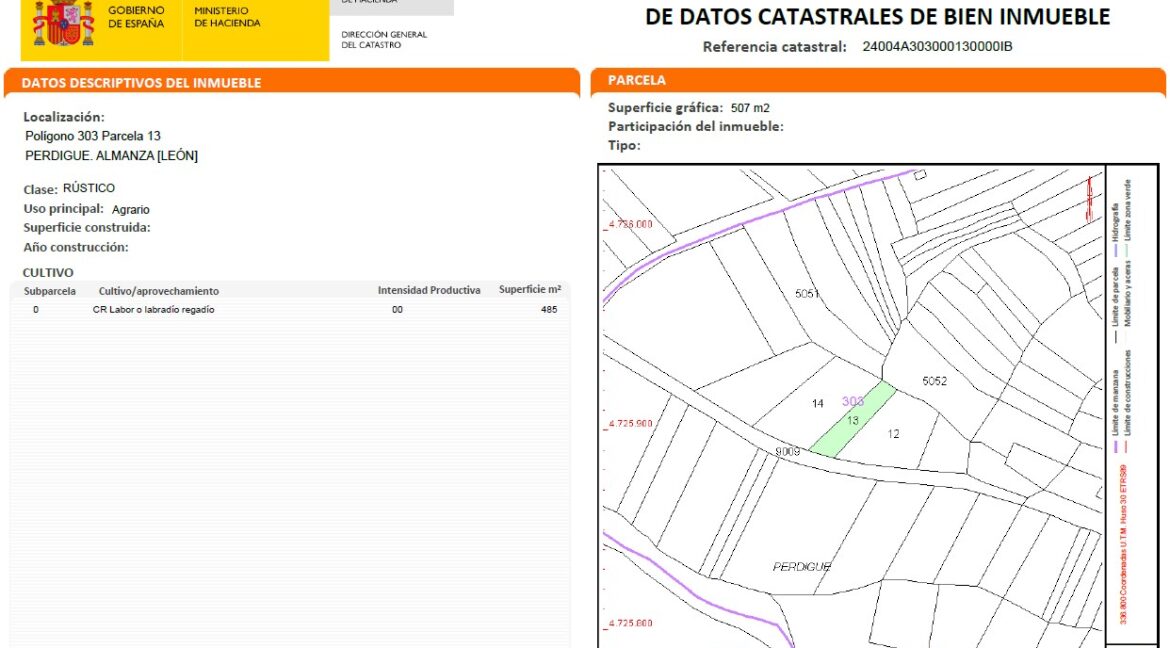Click the 'PARCELA' section header
This screenshot has width=1170, height=648.
[637, 80]
